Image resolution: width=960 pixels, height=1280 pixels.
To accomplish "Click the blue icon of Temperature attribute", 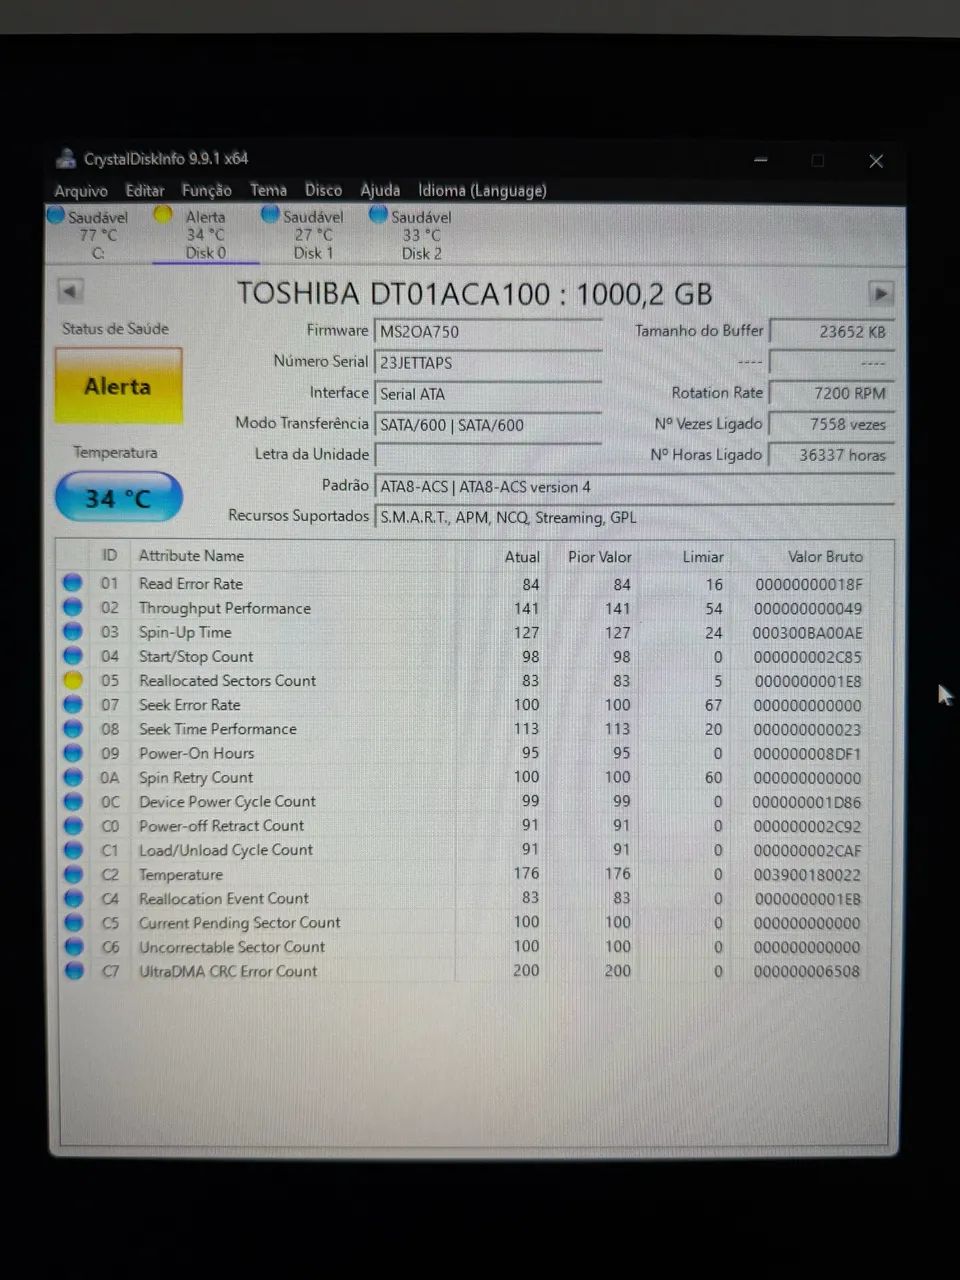I will pyautogui.click(x=73, y=874).
